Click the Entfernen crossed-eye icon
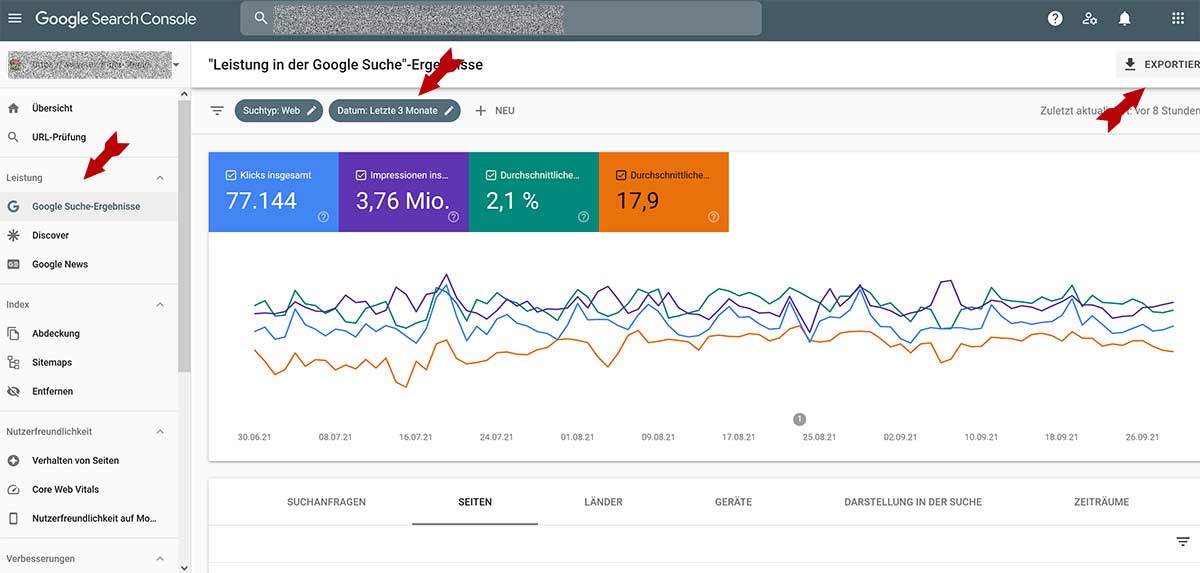The image size is (1200, 573). [13, 391]
